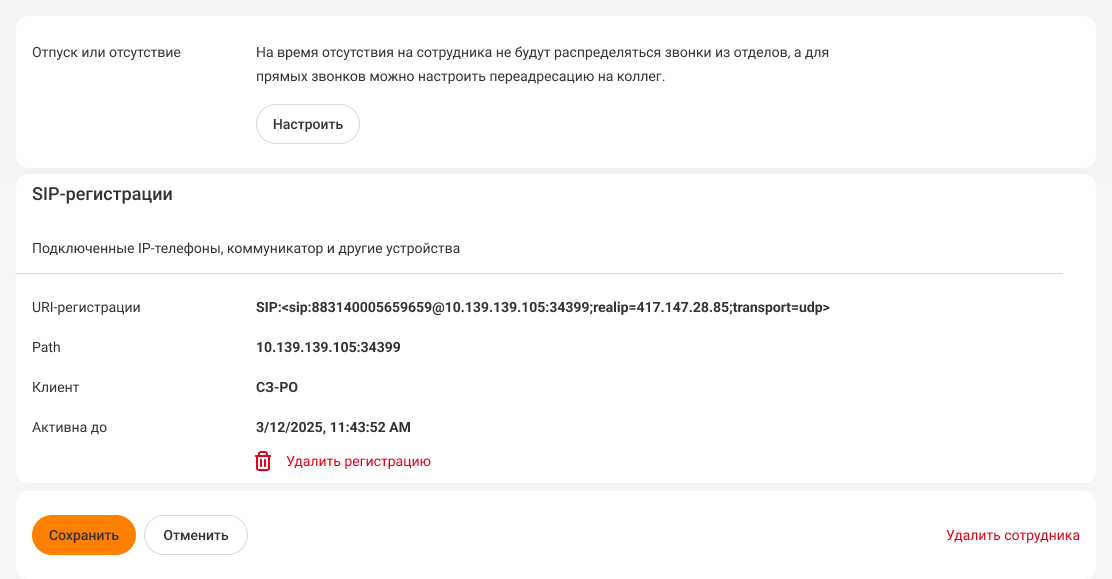Click the divider line below the SIP subtitle

tap(540, 273)
